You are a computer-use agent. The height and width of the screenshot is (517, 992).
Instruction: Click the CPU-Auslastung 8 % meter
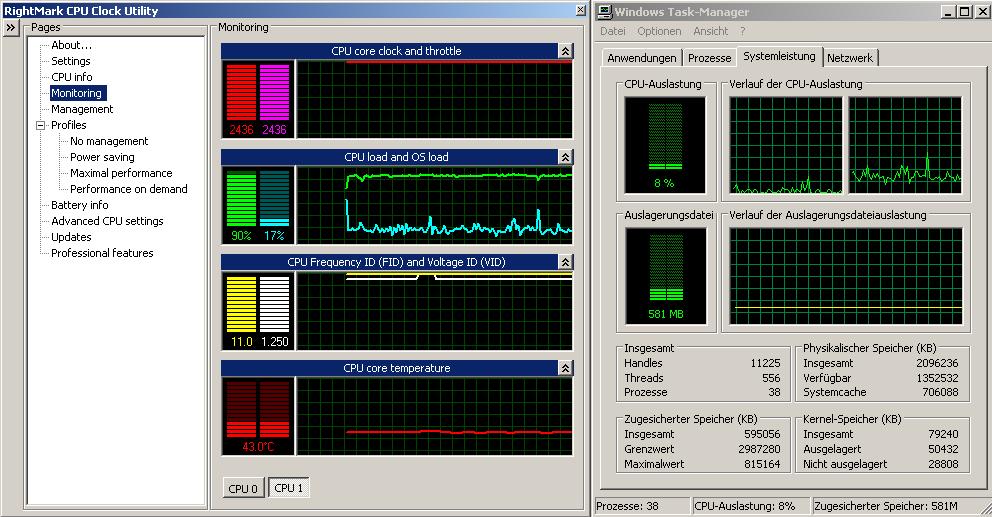coord(665,145)
